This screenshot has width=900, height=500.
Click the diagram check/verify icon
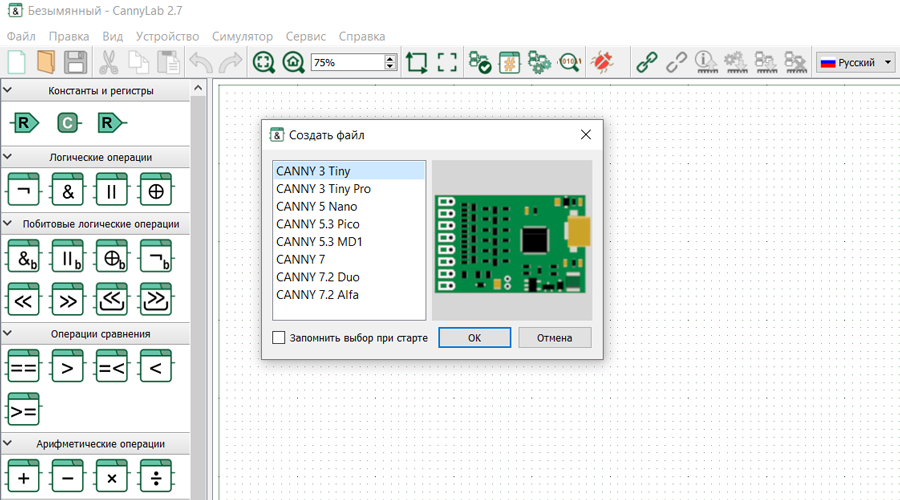point(479,62)
